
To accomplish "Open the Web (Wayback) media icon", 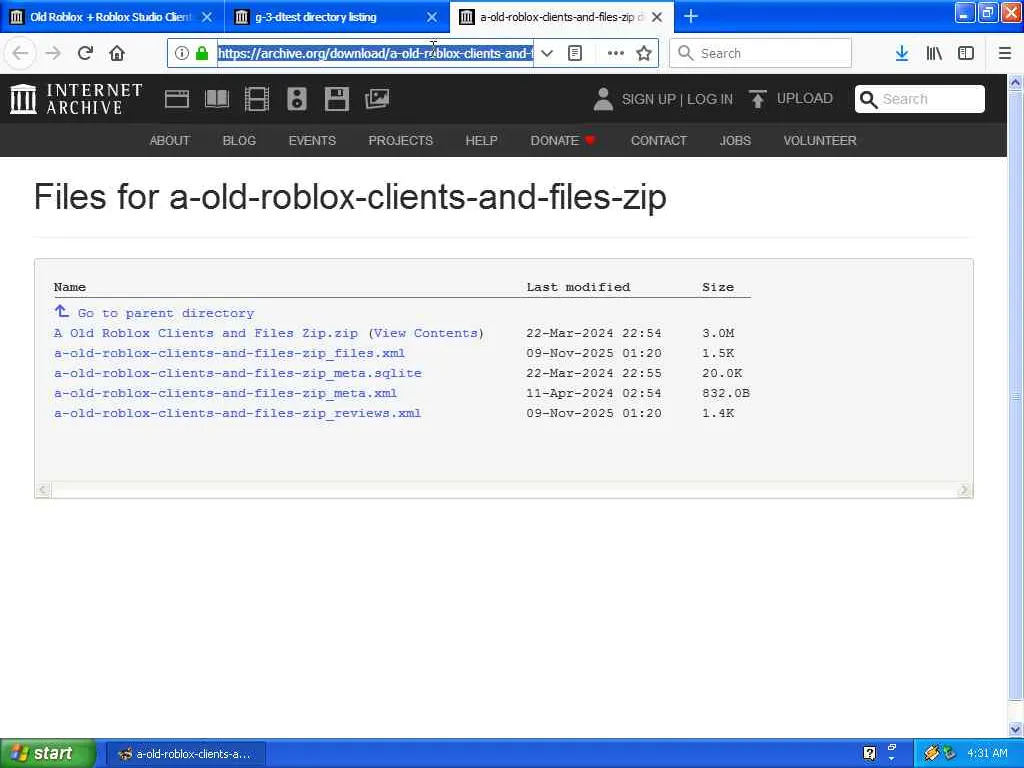I will click(177, 99).
